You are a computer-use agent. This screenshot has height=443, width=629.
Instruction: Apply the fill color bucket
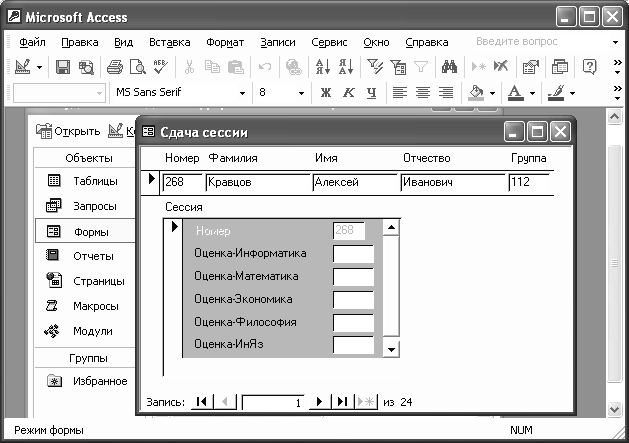point(476,93)
